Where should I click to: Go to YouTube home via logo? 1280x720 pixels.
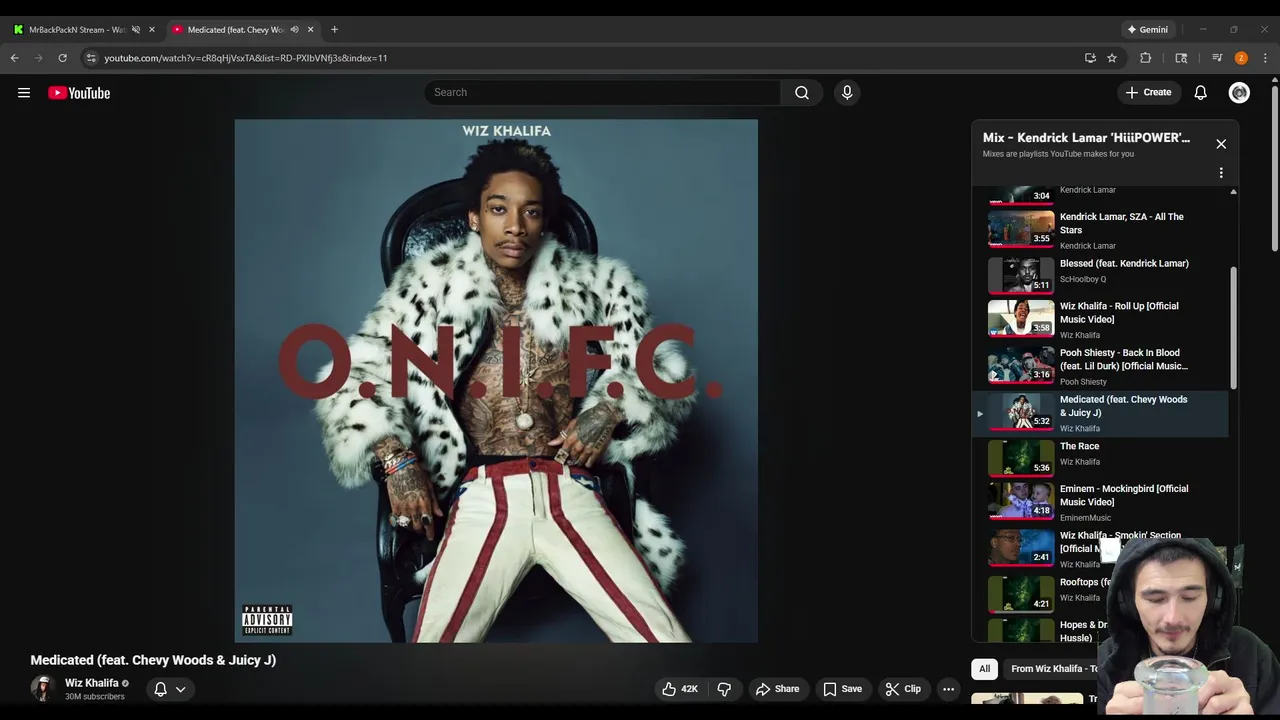(x=79, y=93)
